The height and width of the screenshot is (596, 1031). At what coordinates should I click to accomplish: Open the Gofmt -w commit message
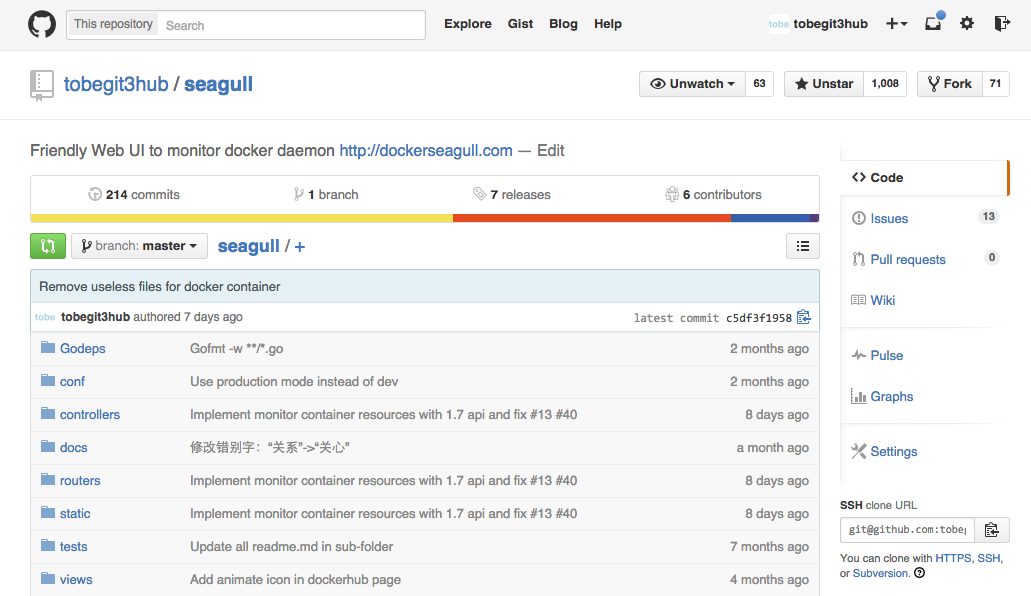(237, 349)
